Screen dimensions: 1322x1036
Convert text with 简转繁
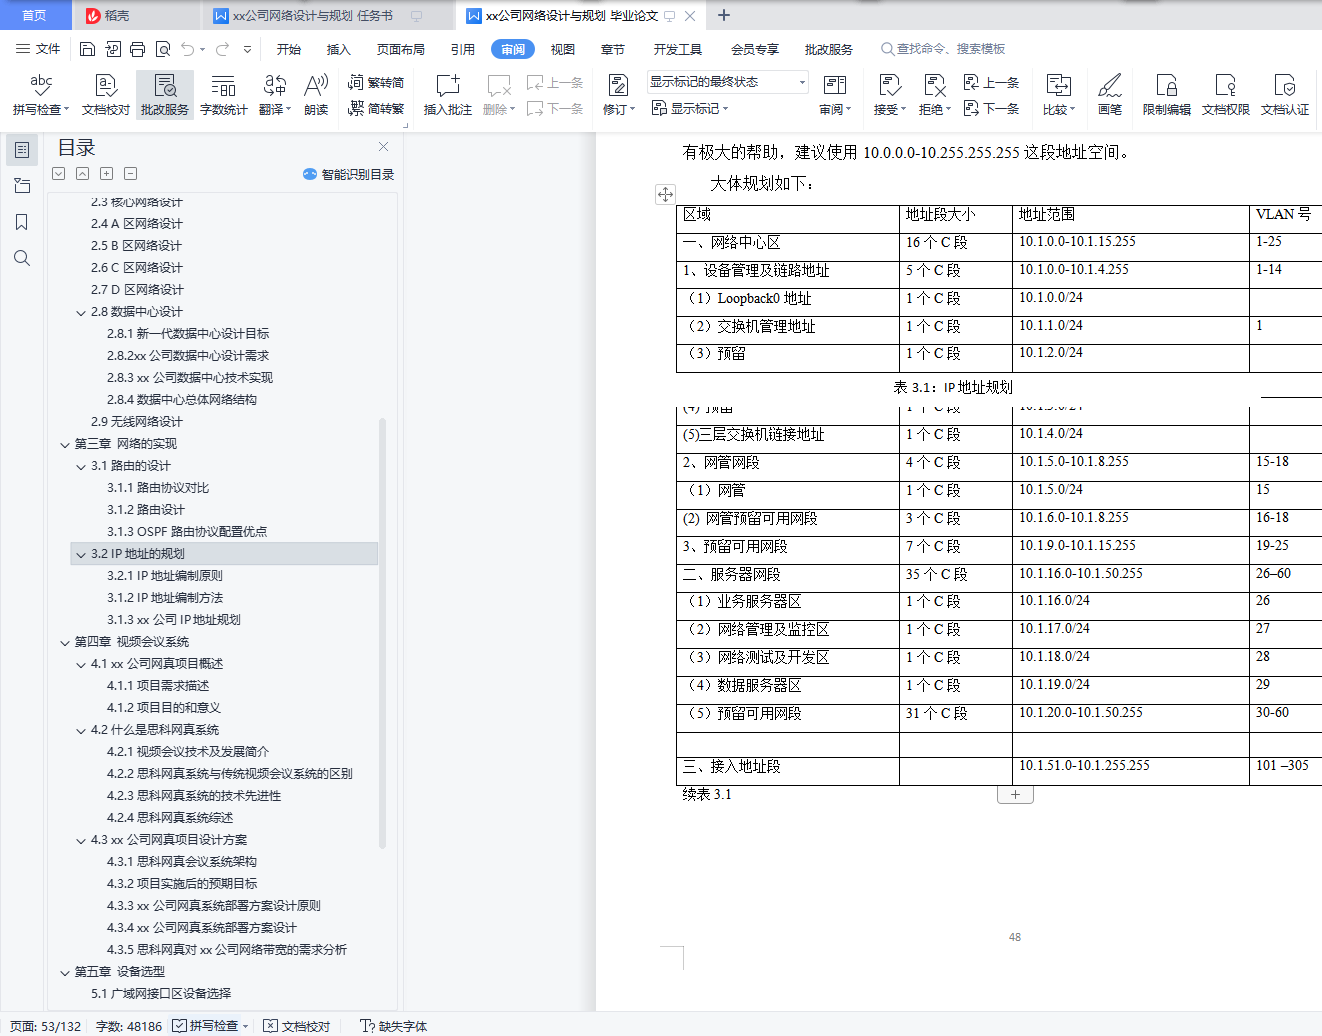[376, 108]
